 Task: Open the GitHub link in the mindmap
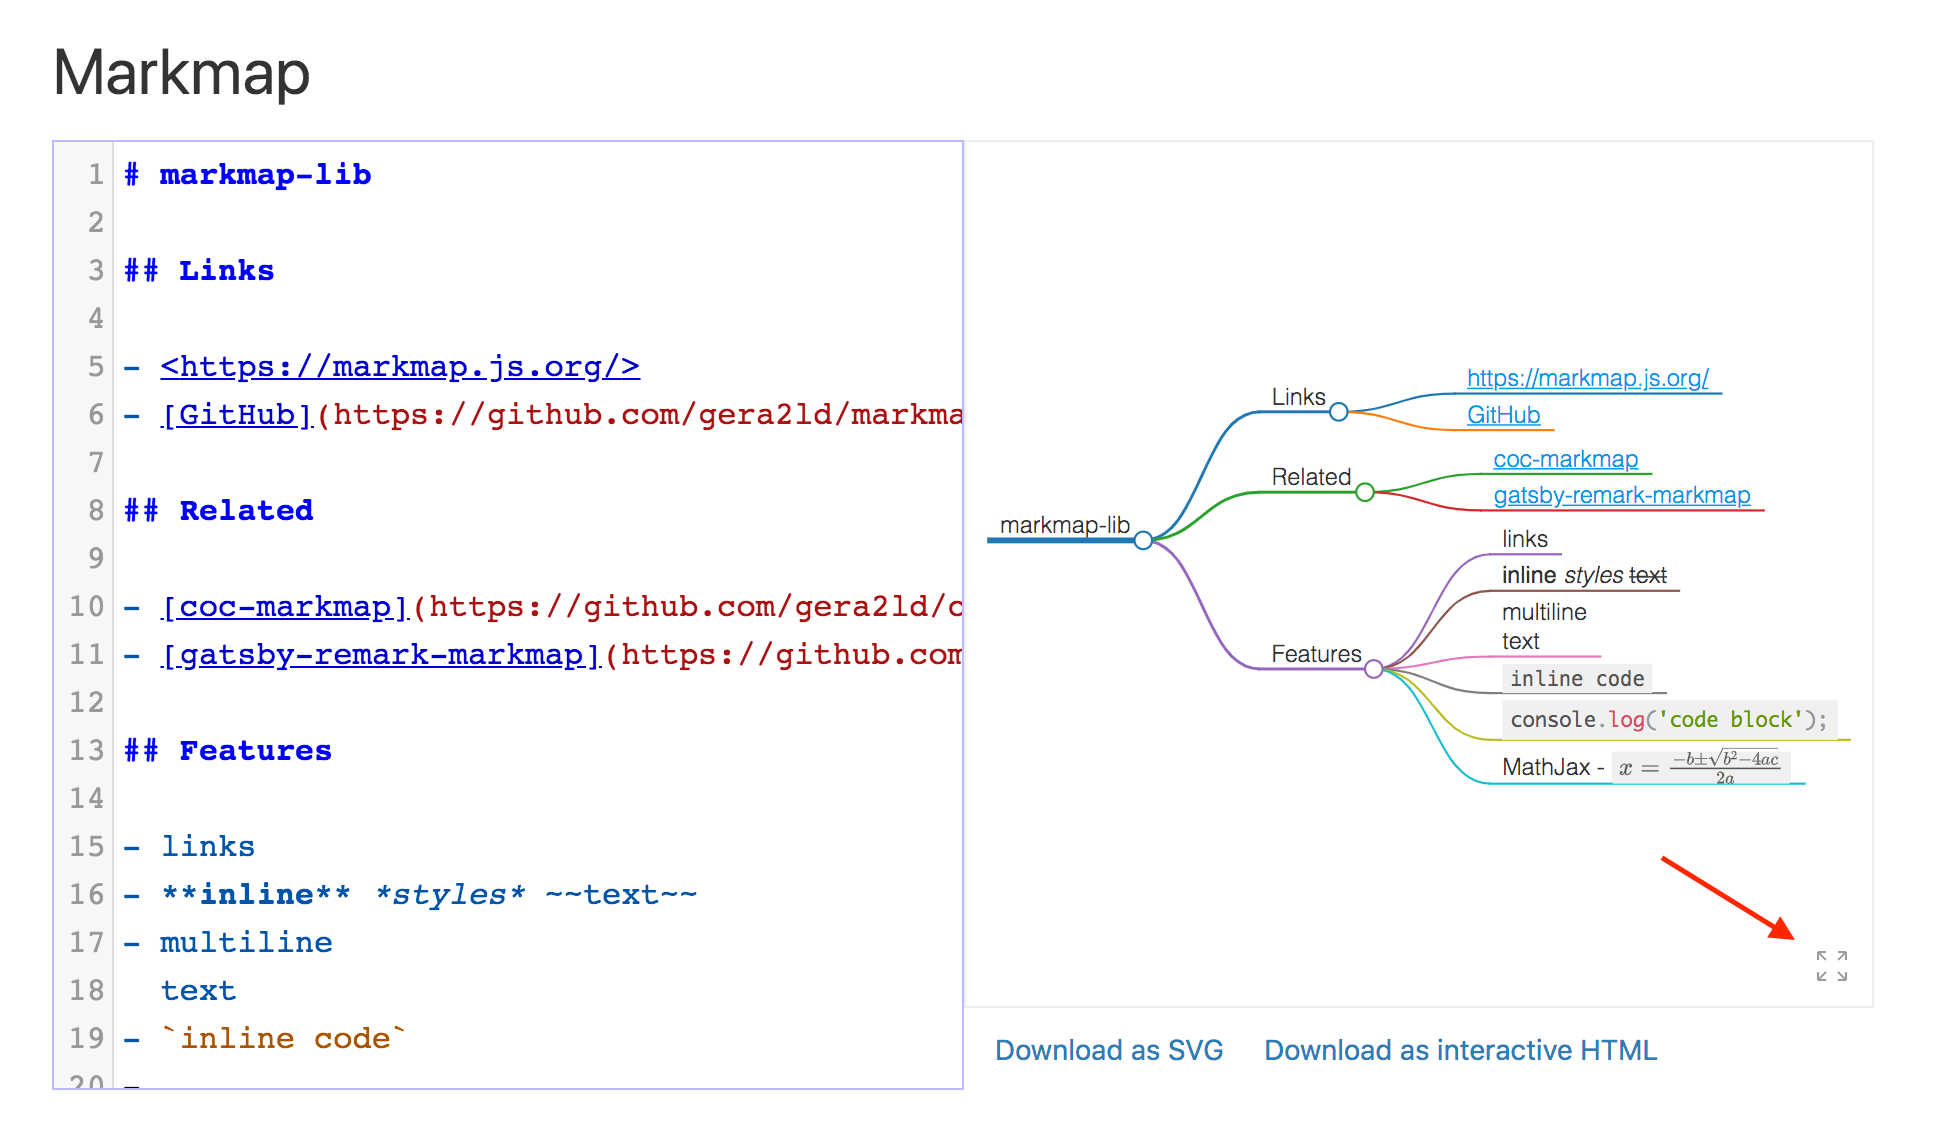1503,415
